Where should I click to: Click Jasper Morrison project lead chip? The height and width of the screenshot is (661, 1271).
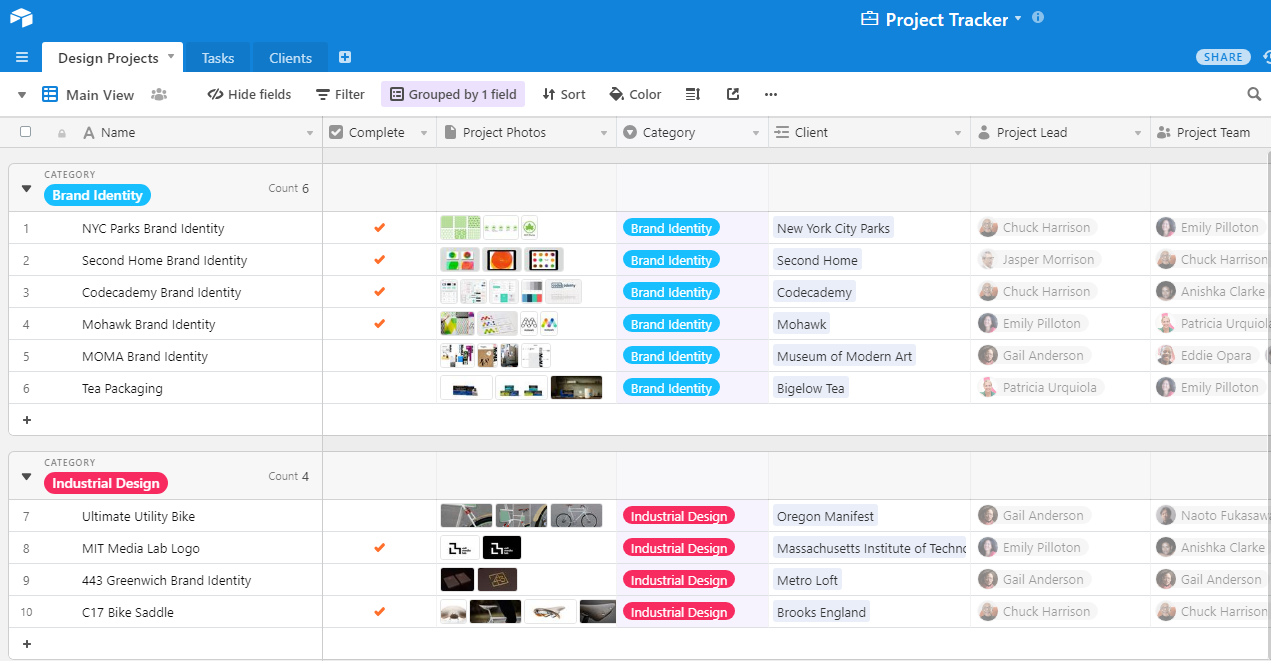1039,260
